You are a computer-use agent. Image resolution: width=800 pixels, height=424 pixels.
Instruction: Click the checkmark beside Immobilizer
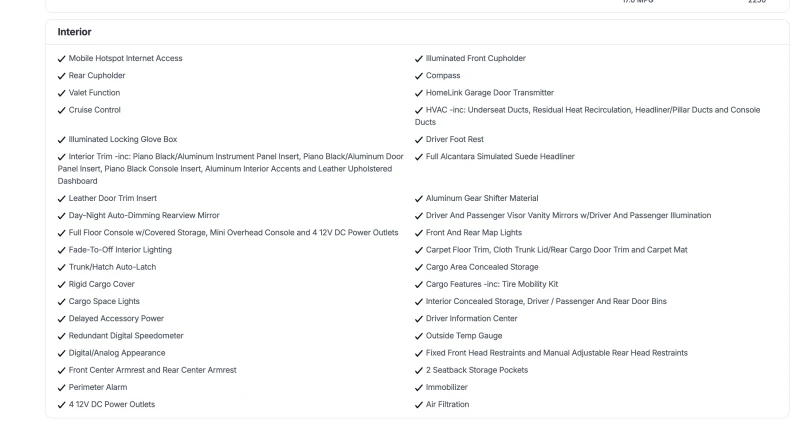point(419,386)
